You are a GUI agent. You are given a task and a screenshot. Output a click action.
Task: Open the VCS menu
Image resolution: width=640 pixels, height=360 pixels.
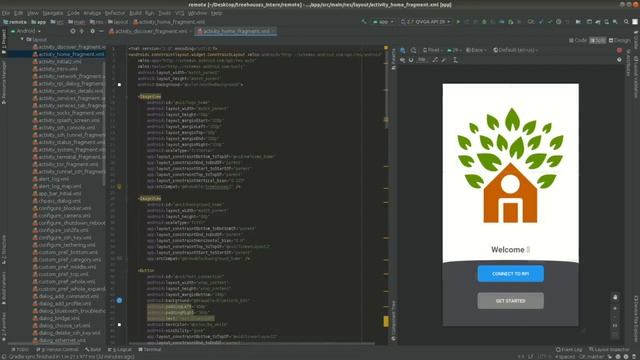[180, 13]
